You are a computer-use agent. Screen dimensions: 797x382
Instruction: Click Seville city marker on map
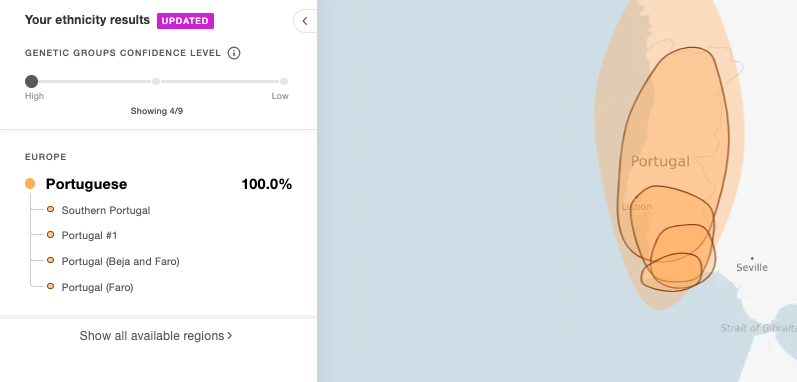pyautogui.click(x=752, y=258)
